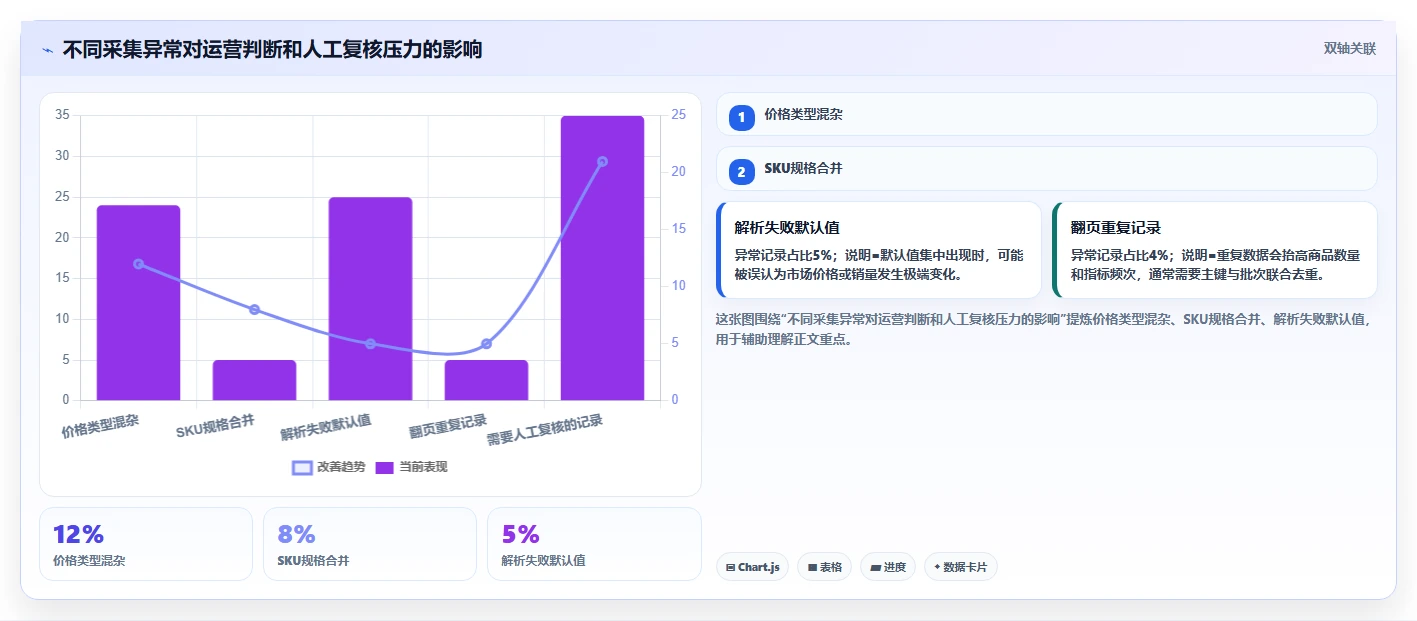The width and height of the screenshot is (1417, 621).
Task: Click the icon inside the 进度 chip
Action: [875, 568]
